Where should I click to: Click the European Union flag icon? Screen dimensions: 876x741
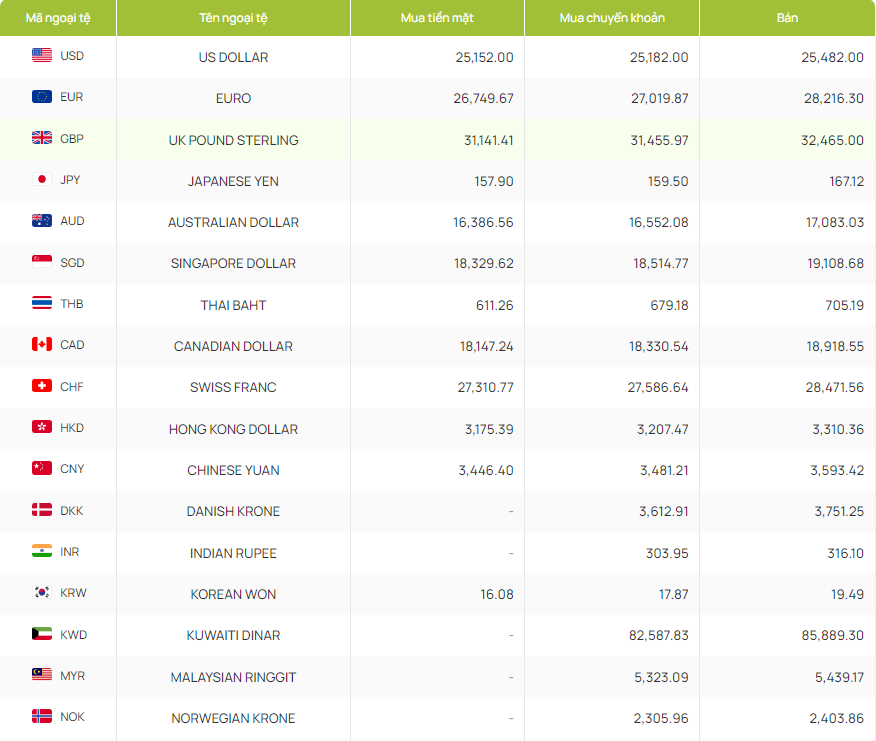[x=42, y=97]
